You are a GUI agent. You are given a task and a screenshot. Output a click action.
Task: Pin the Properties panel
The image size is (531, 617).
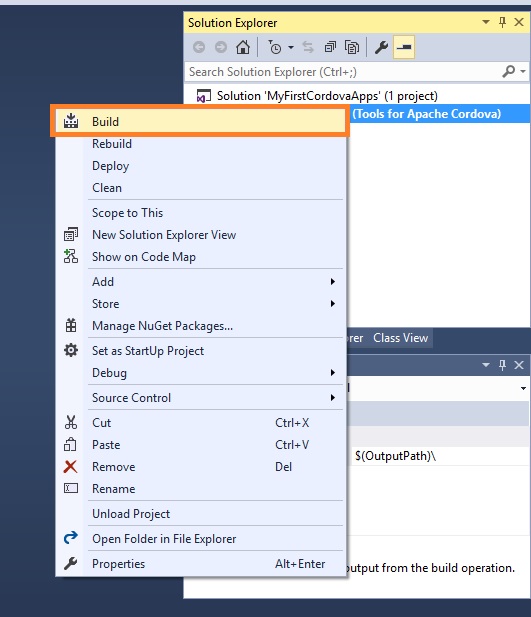502,365
